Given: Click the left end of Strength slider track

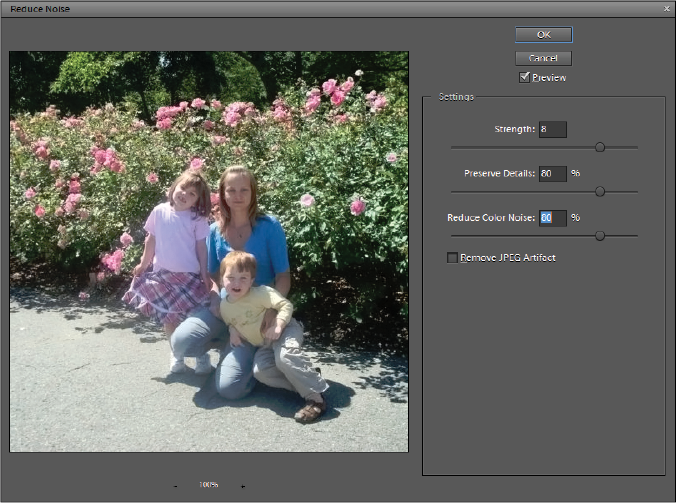Looking at the screenshot, I should (453, 147).
